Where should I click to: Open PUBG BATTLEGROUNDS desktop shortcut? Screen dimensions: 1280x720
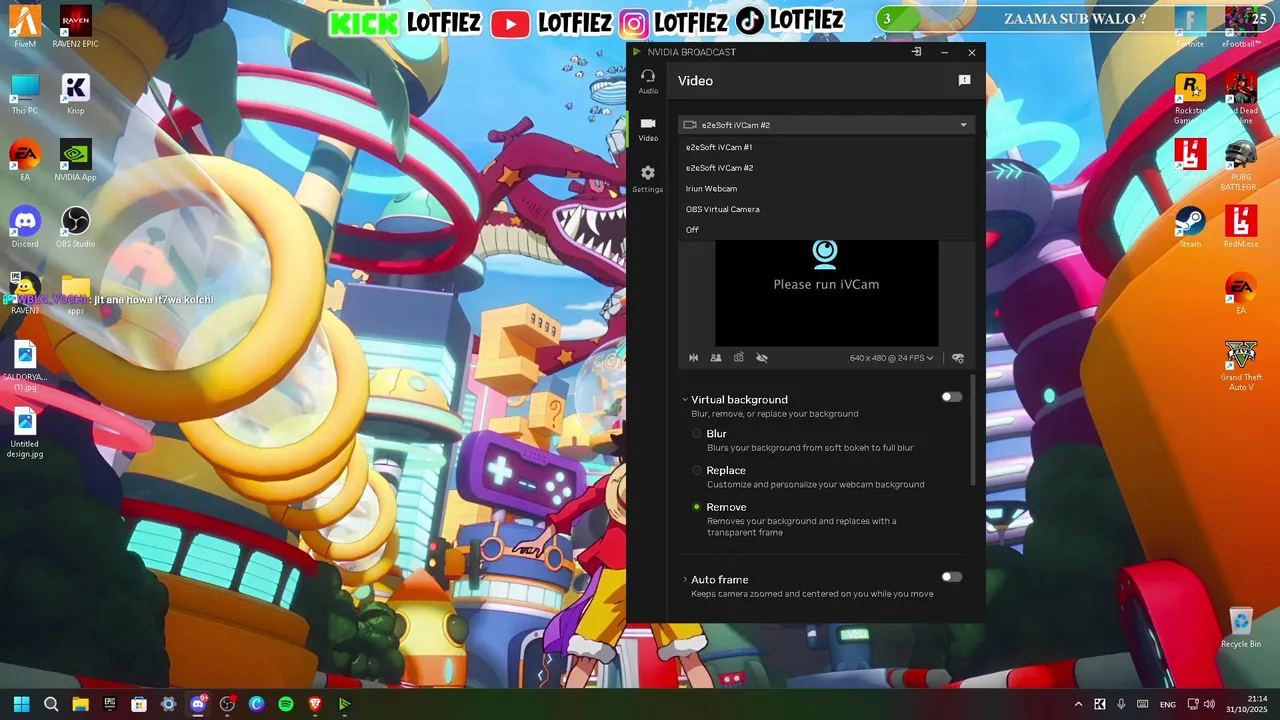(x=1241, y=165)
